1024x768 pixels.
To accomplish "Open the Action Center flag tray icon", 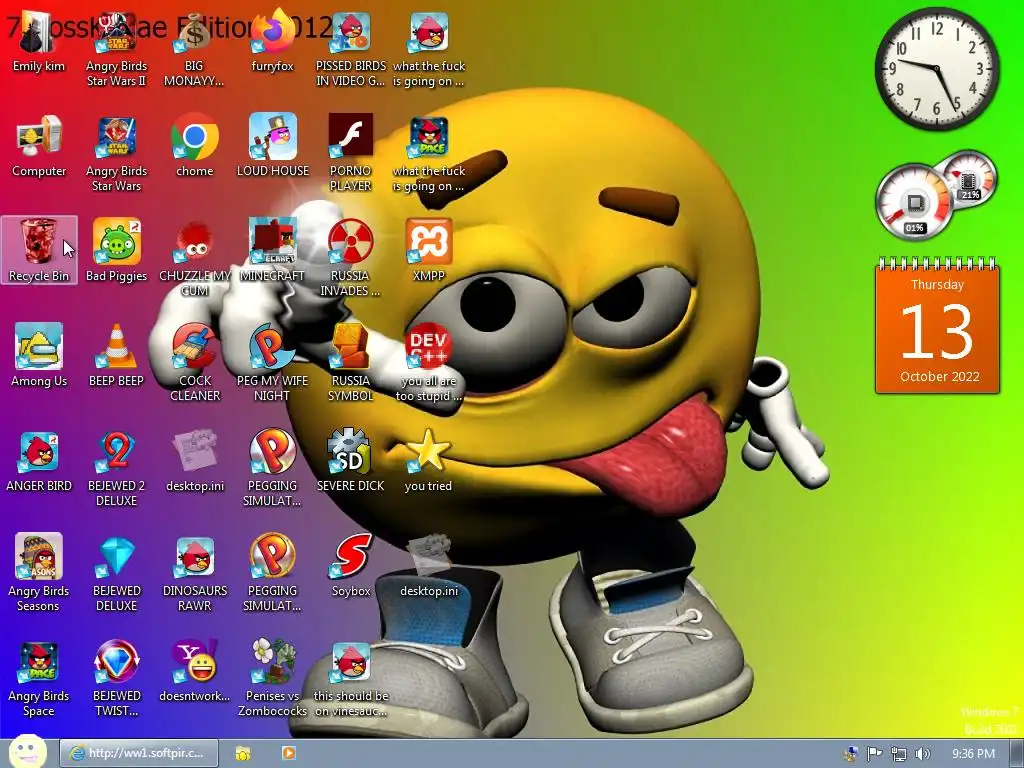I will click(x=874, y=754).
